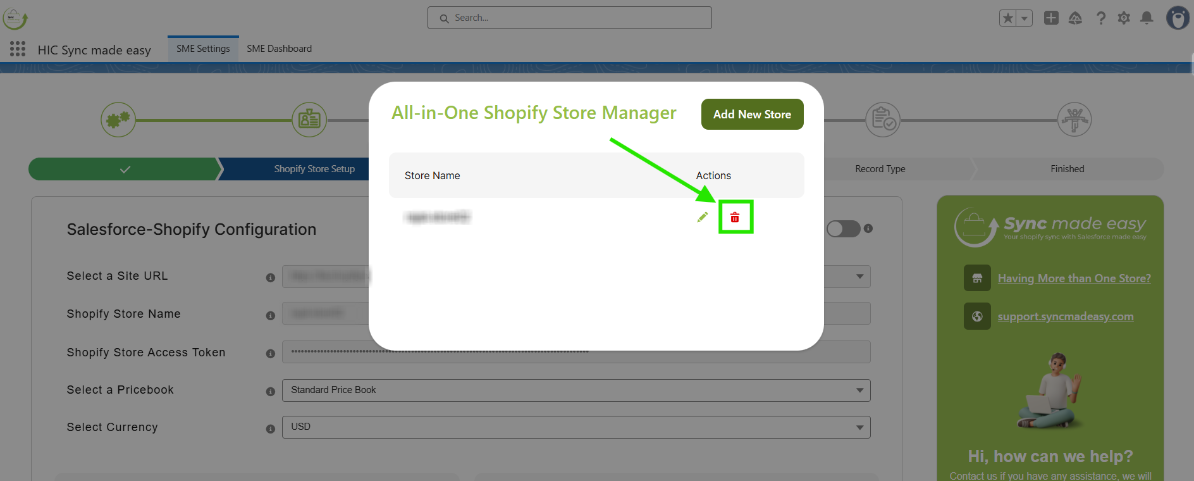Screen dimensions: 1194x481
Task: Click the info icon for Select a Site URL
Action: tap(270, 278)
